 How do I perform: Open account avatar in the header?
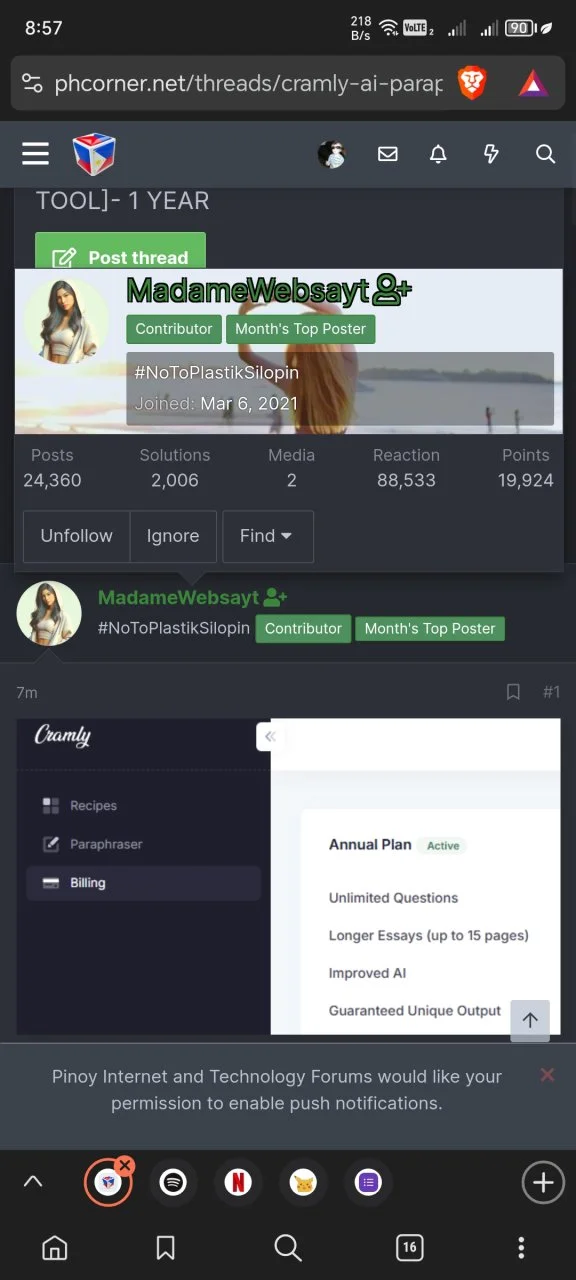[331, 154]
